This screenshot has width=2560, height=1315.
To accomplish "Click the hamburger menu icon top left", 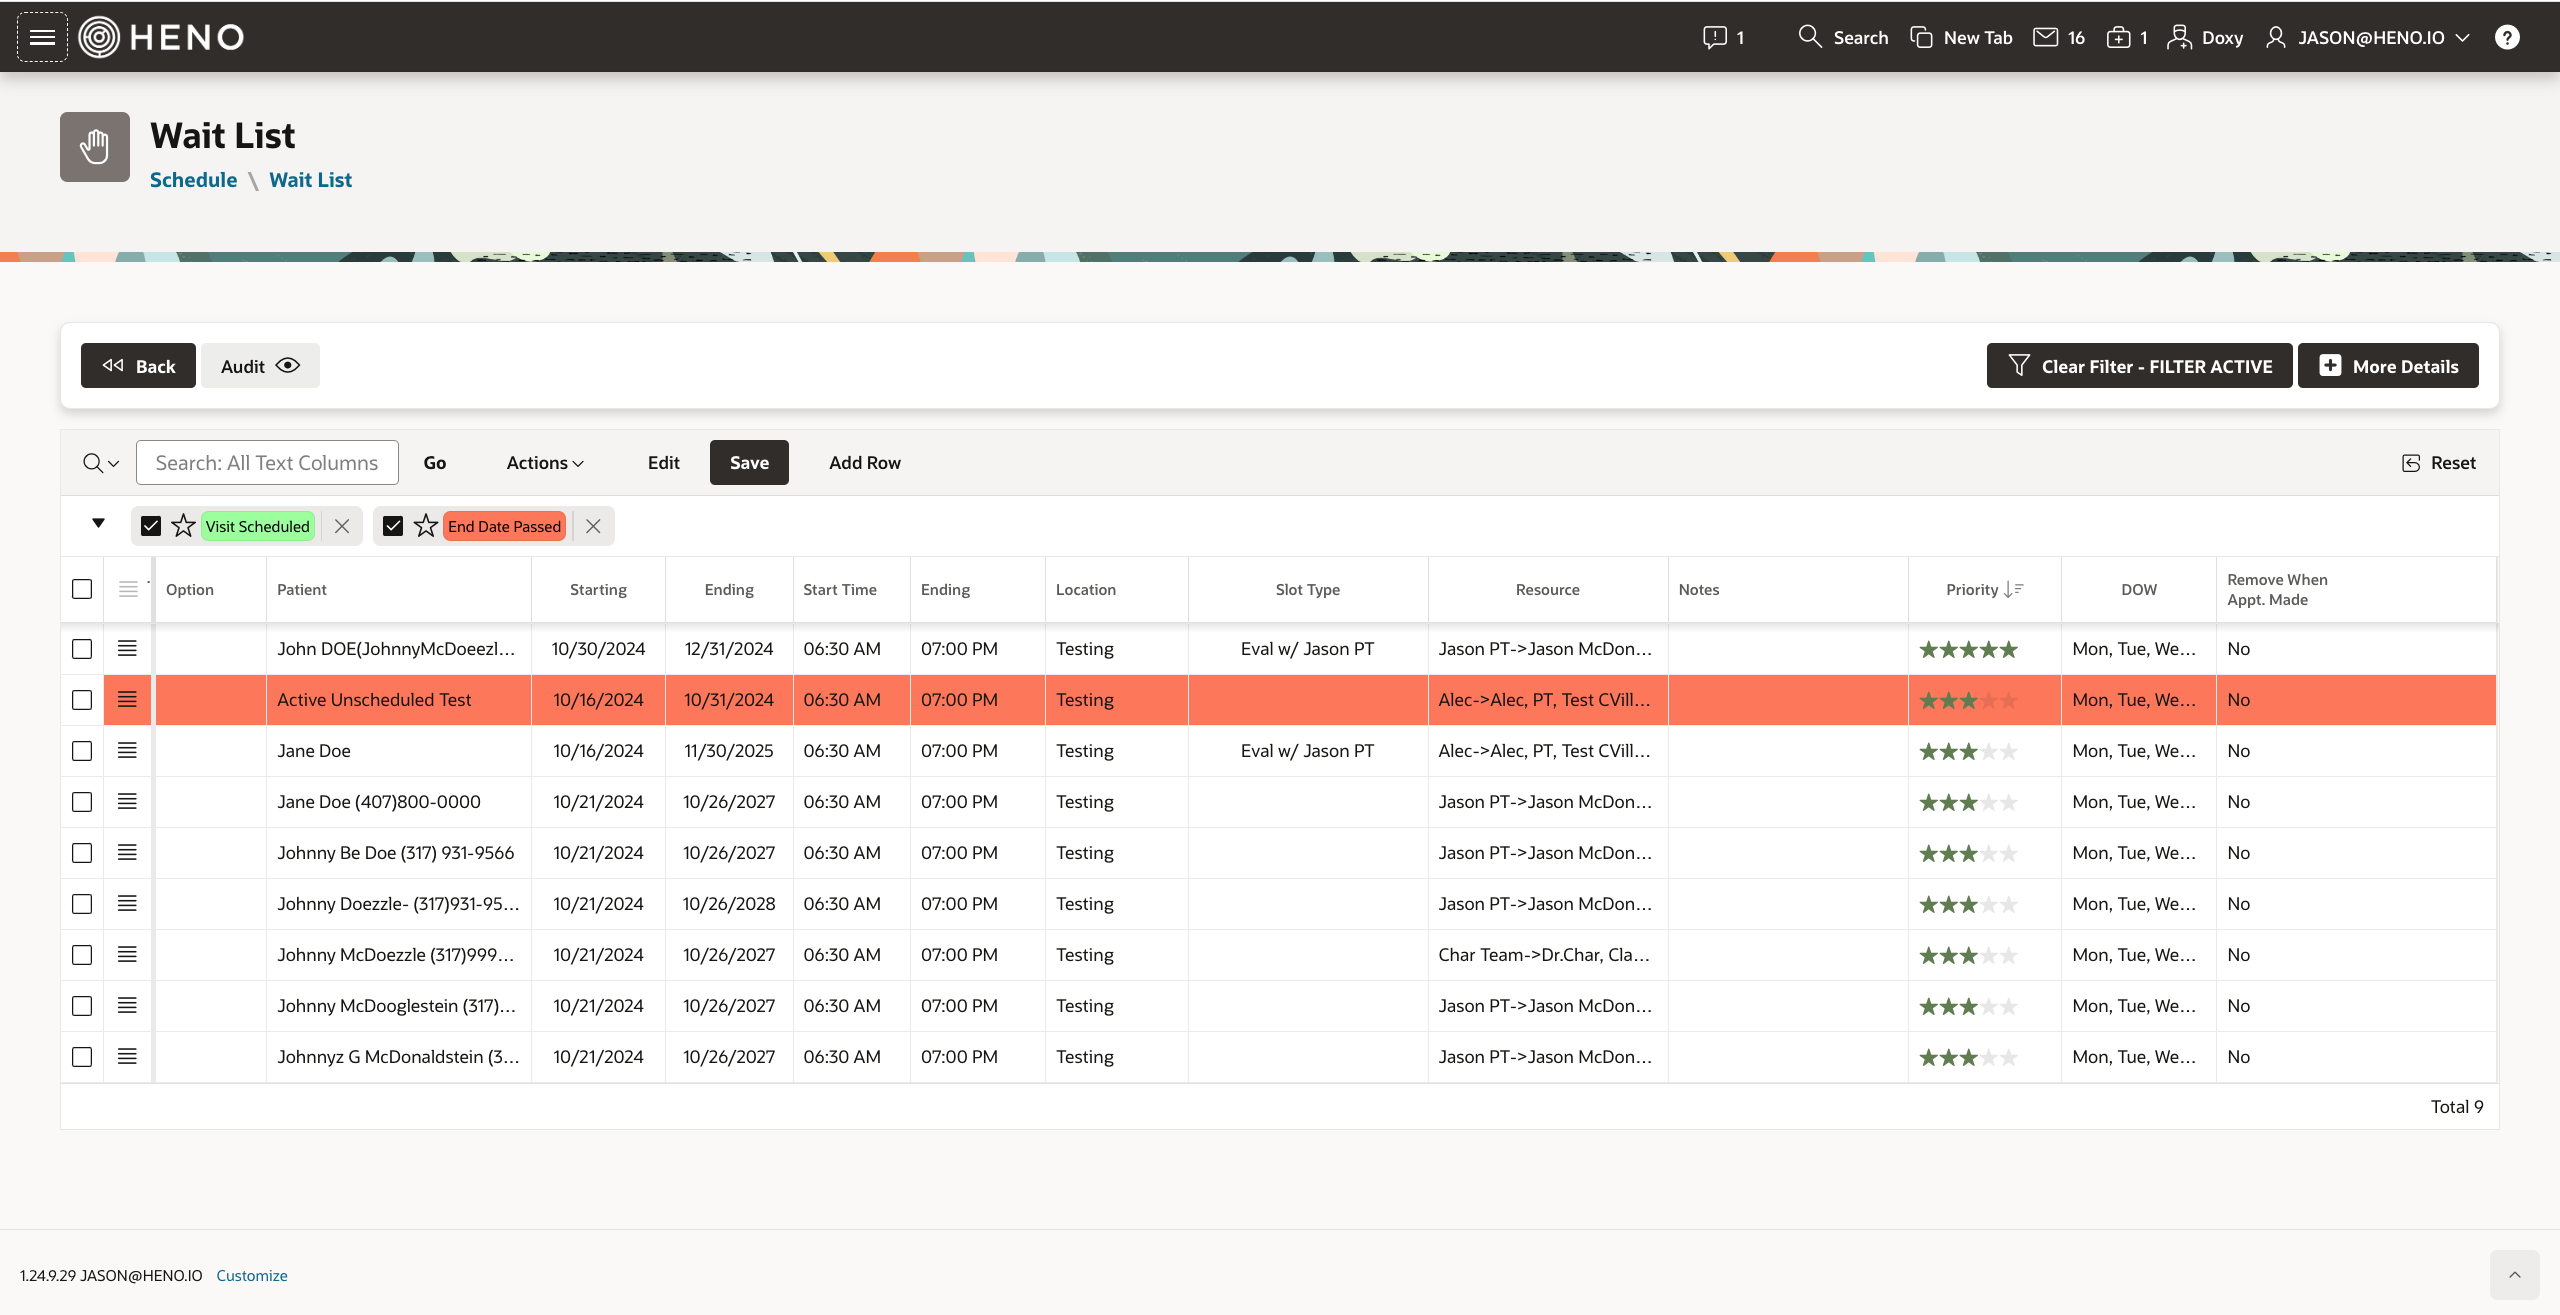I will (42, 37).
